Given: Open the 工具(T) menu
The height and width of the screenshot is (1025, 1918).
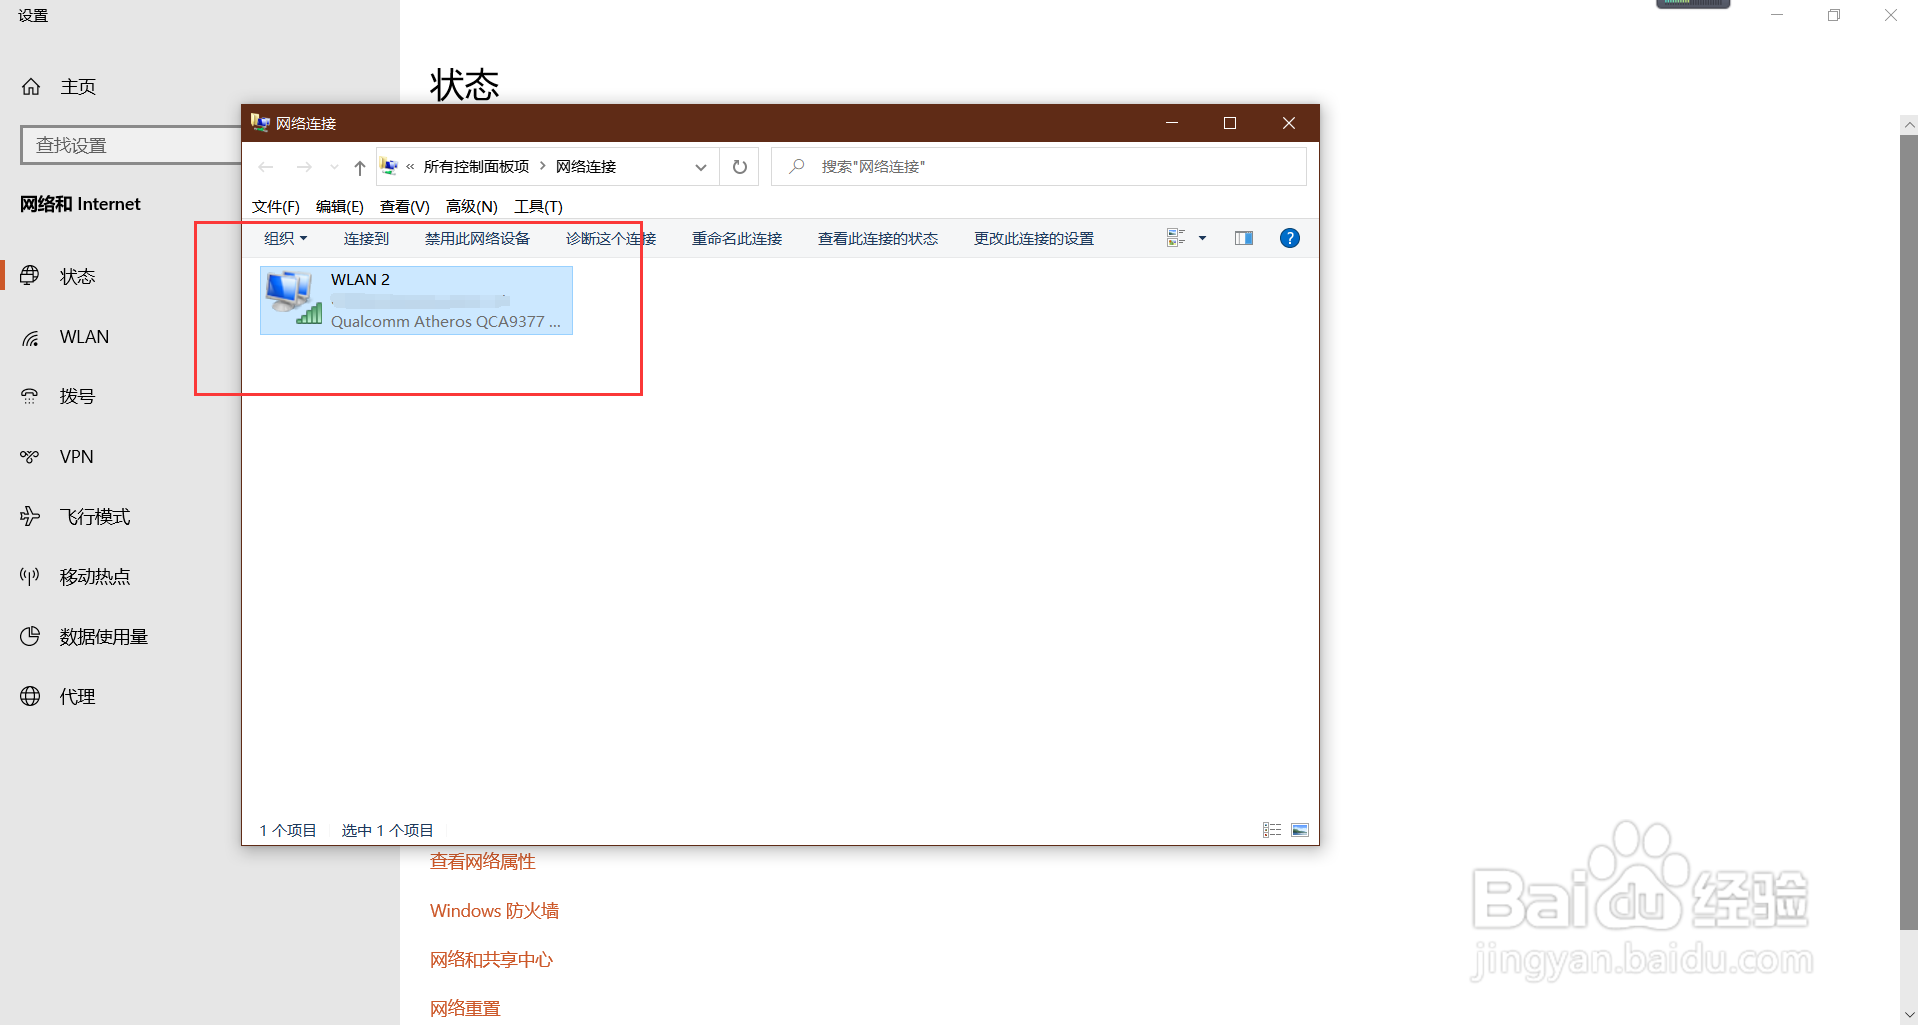Looking at the screenshot, I should coord(538,207).
